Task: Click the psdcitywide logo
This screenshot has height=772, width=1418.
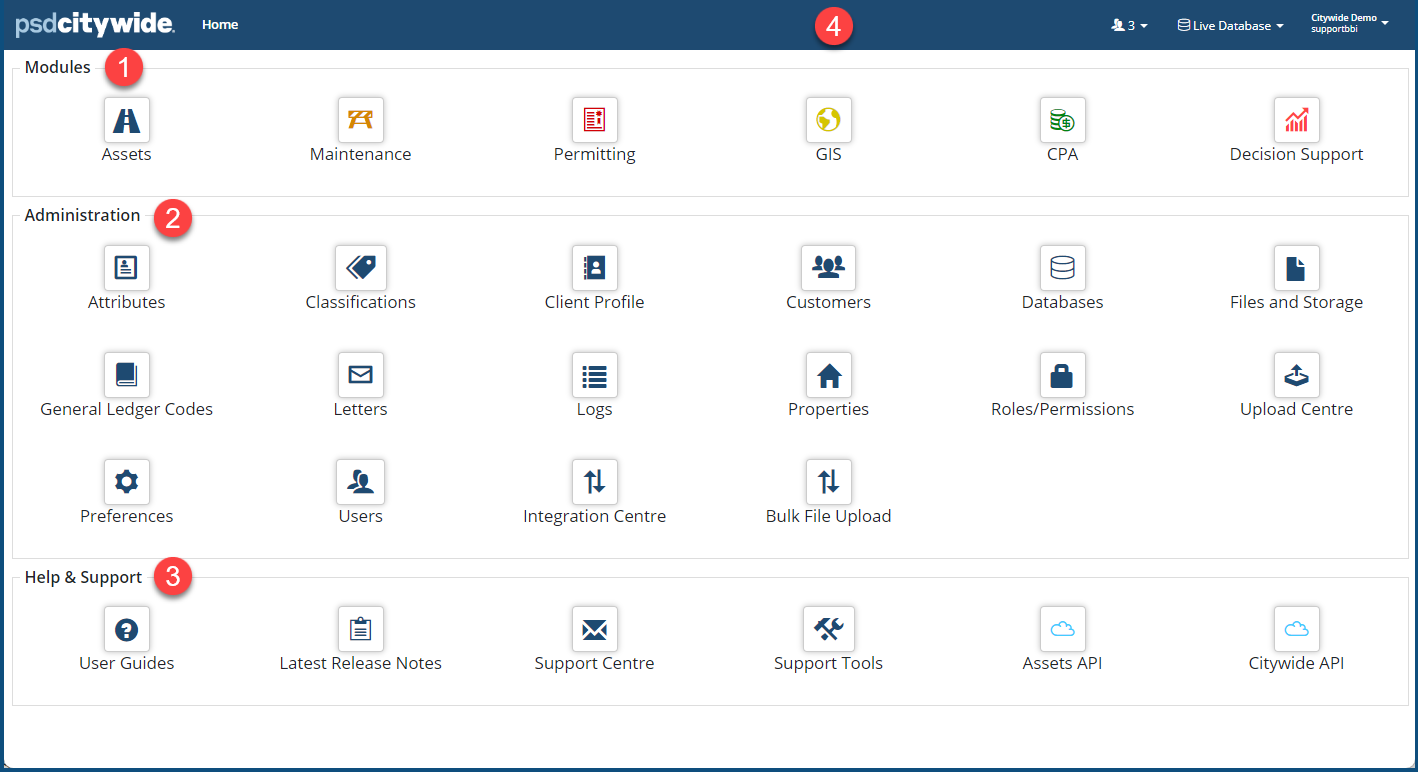Action: coord(95,24)
